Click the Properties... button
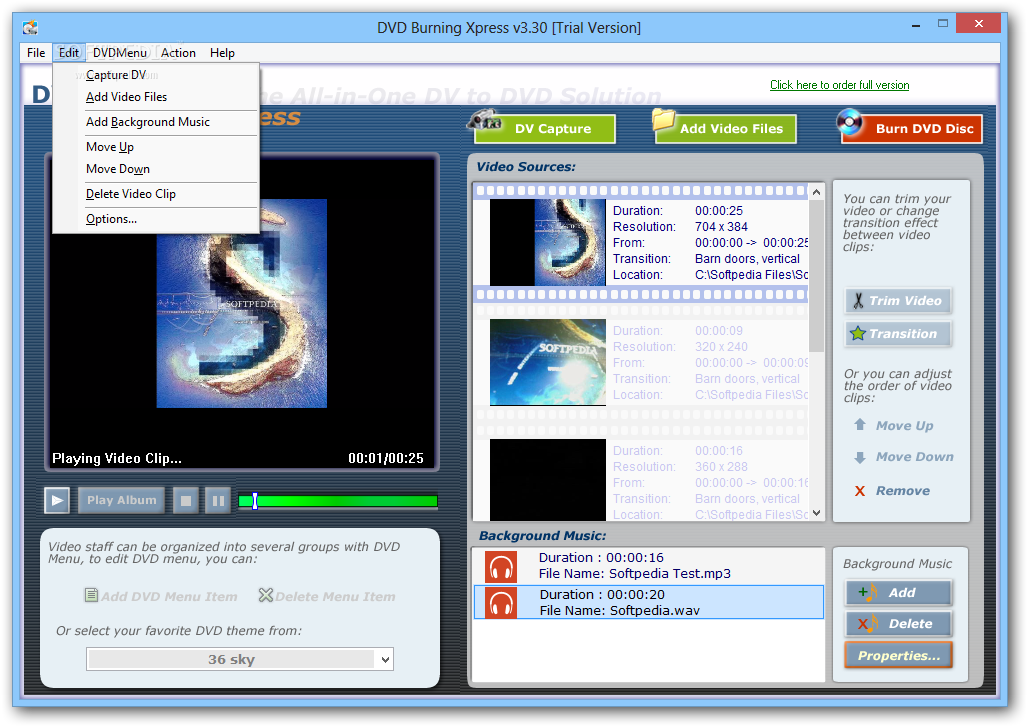 tap(898, 656)
